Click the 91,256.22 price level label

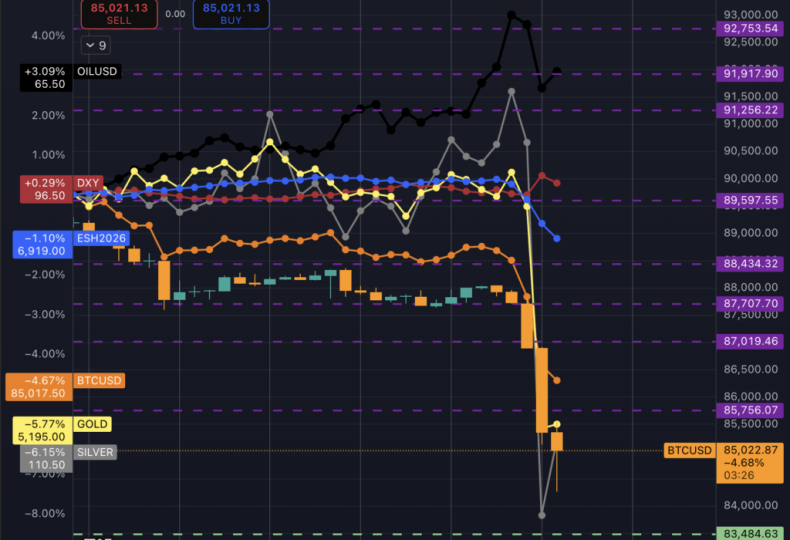(x=751, y=110)
